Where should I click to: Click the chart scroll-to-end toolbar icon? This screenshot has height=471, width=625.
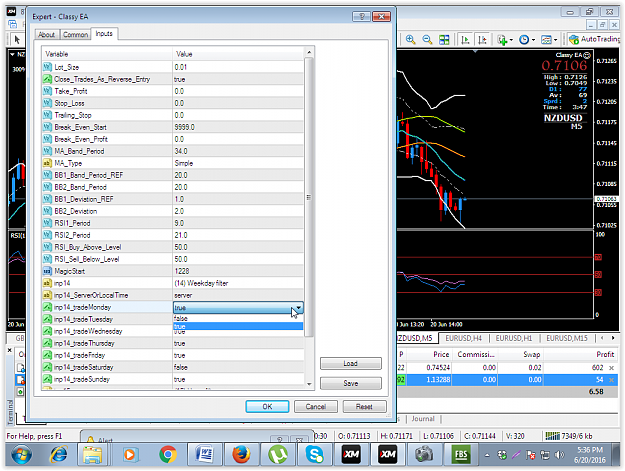pos(465,39)
